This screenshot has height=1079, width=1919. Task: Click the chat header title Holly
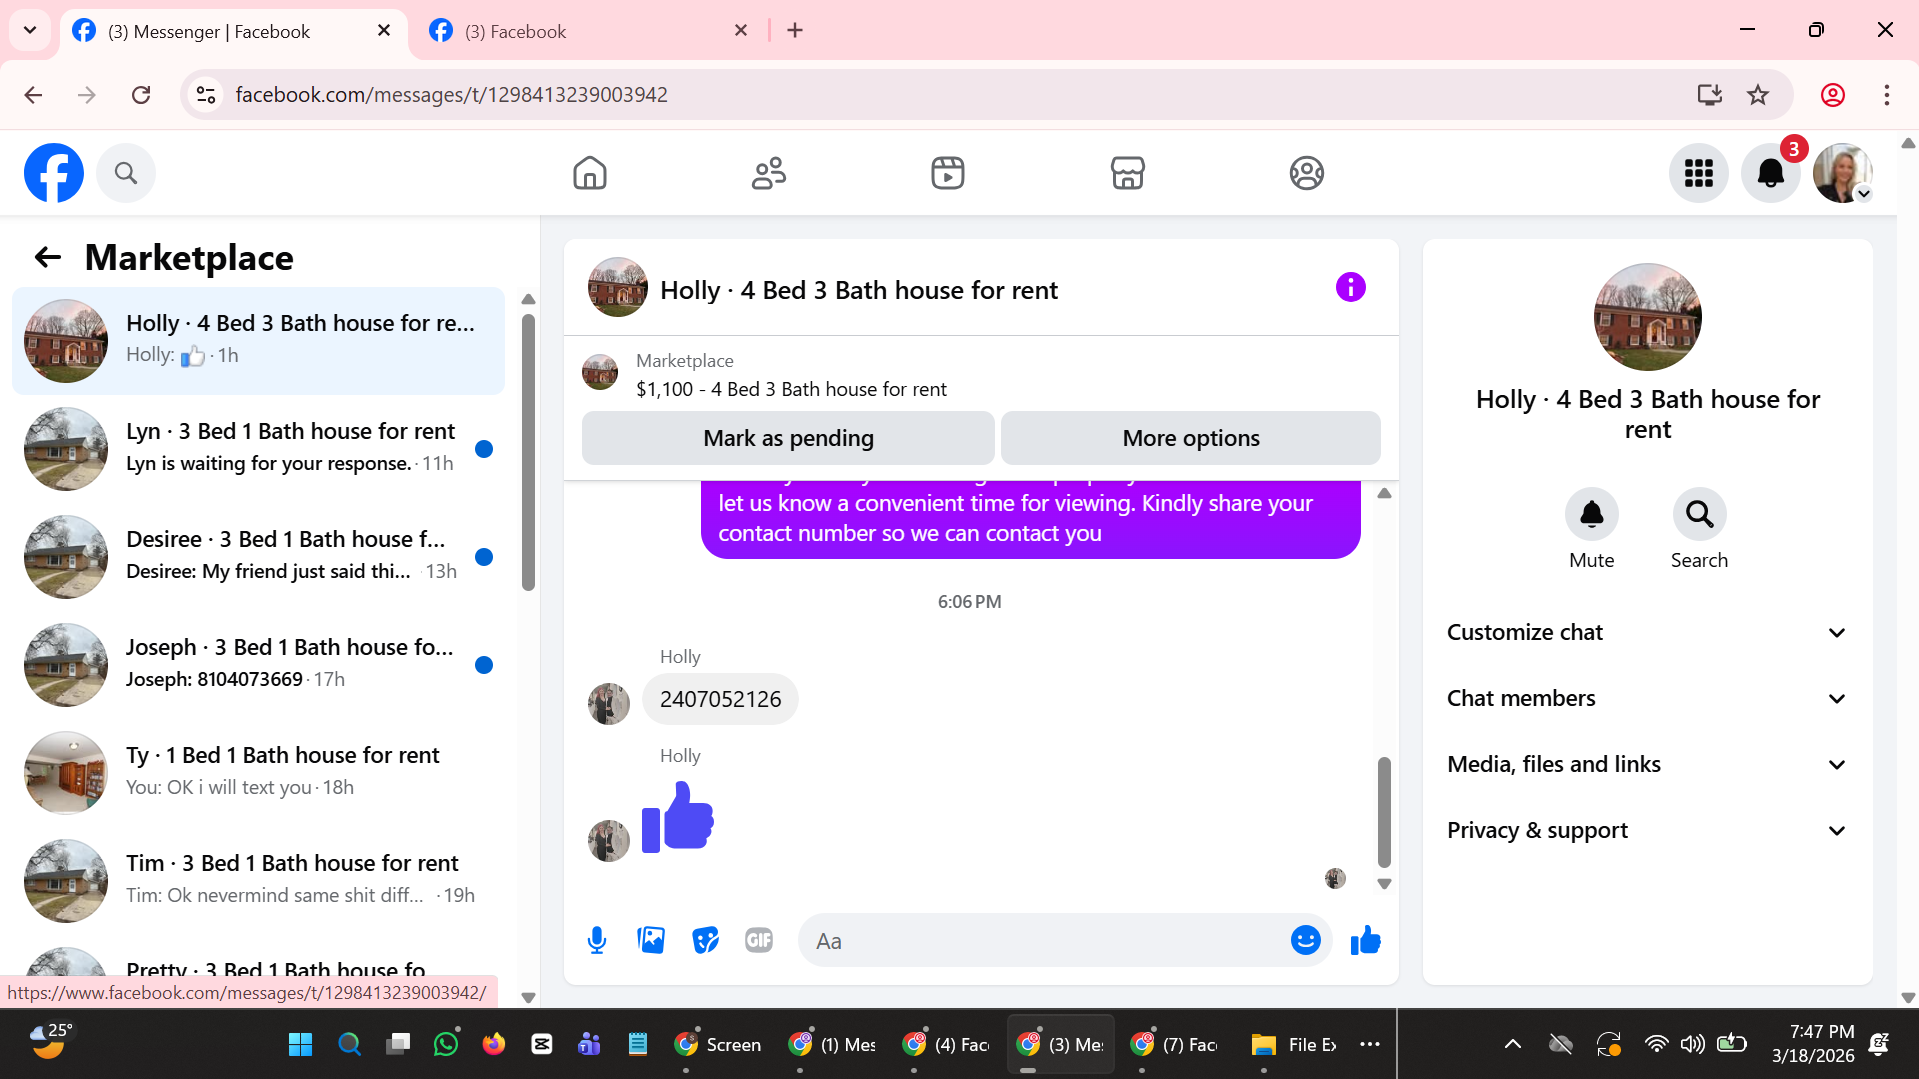[x=858, y=290]
